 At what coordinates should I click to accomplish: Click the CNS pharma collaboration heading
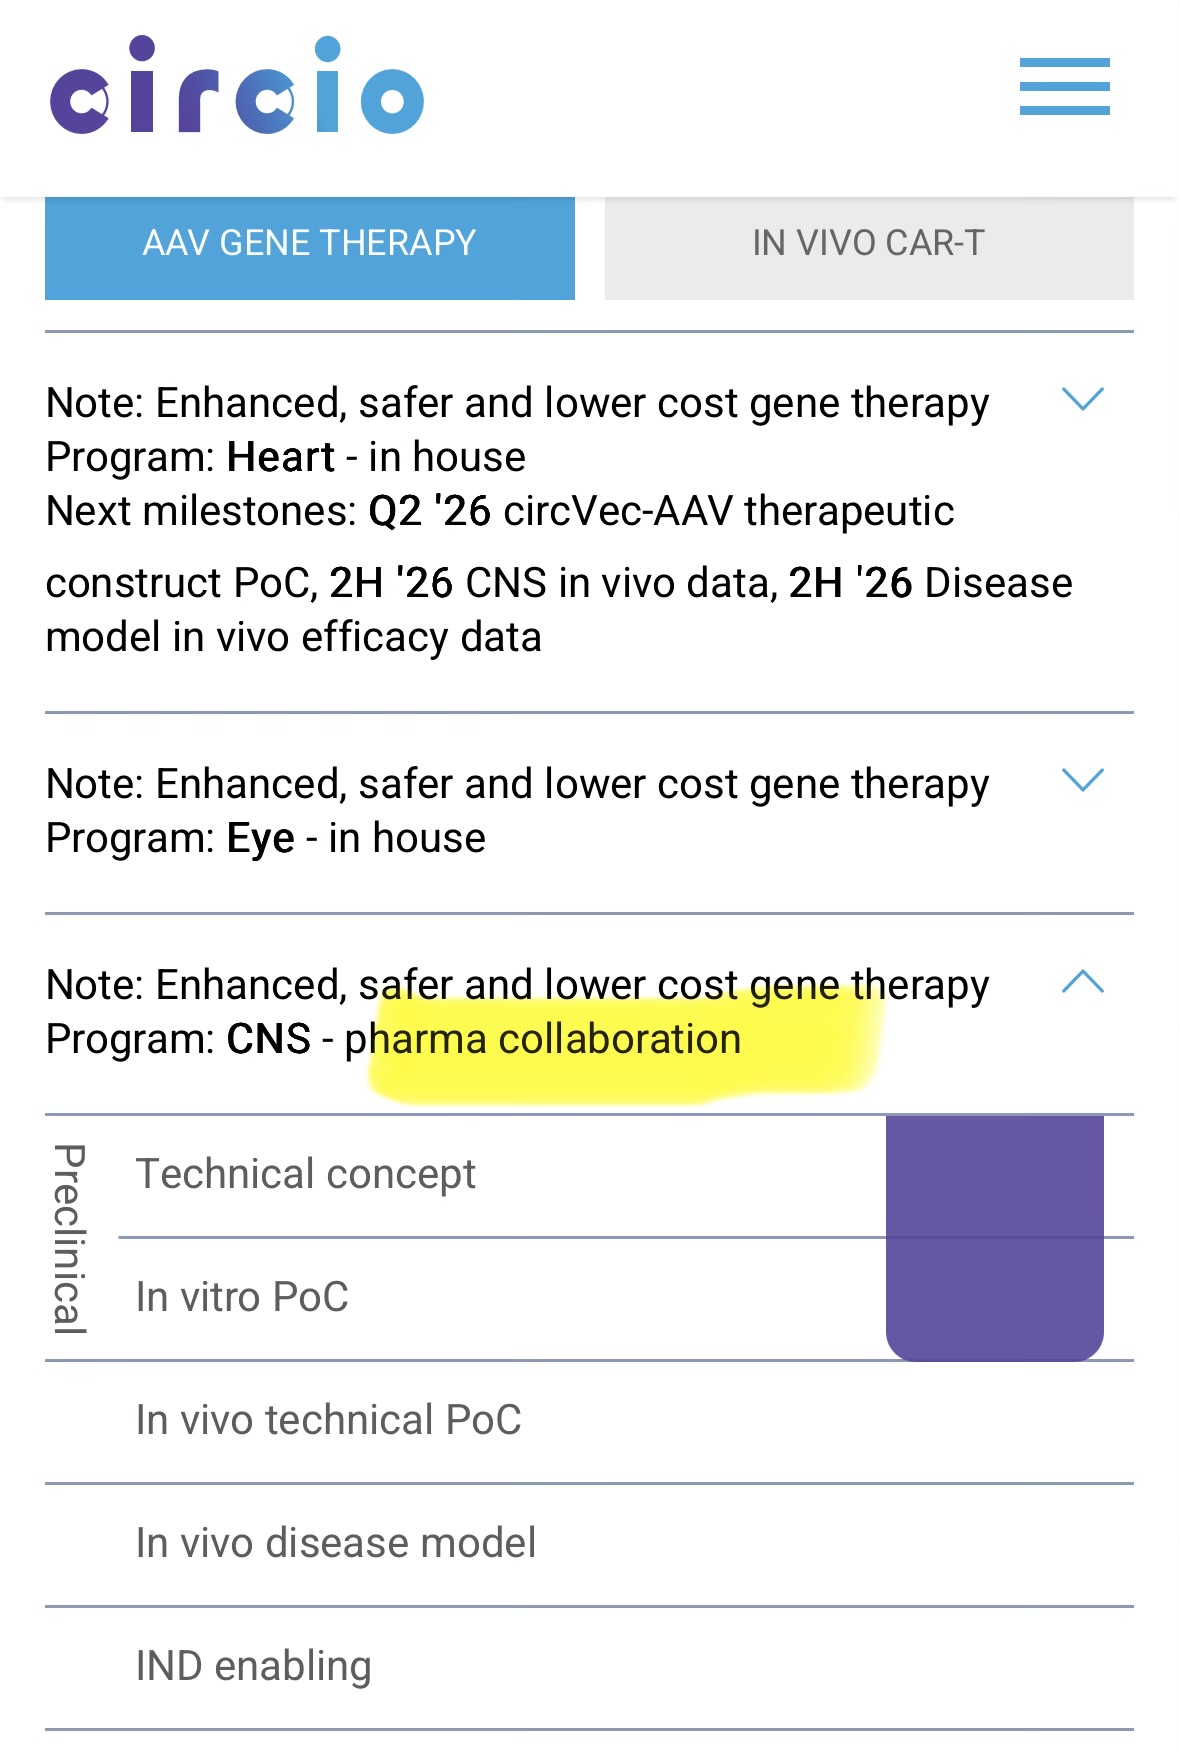point(394,1039)
